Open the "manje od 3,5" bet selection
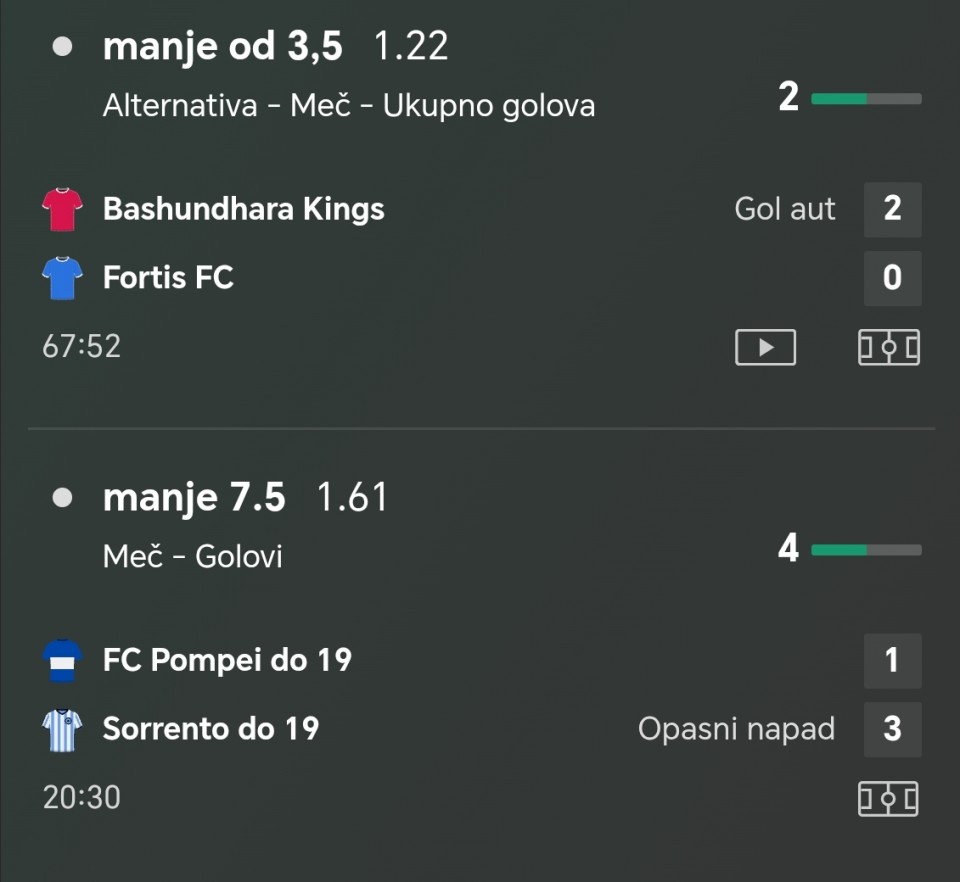Image resolution: width=960 pixels, height=882 pixels. 222,47
